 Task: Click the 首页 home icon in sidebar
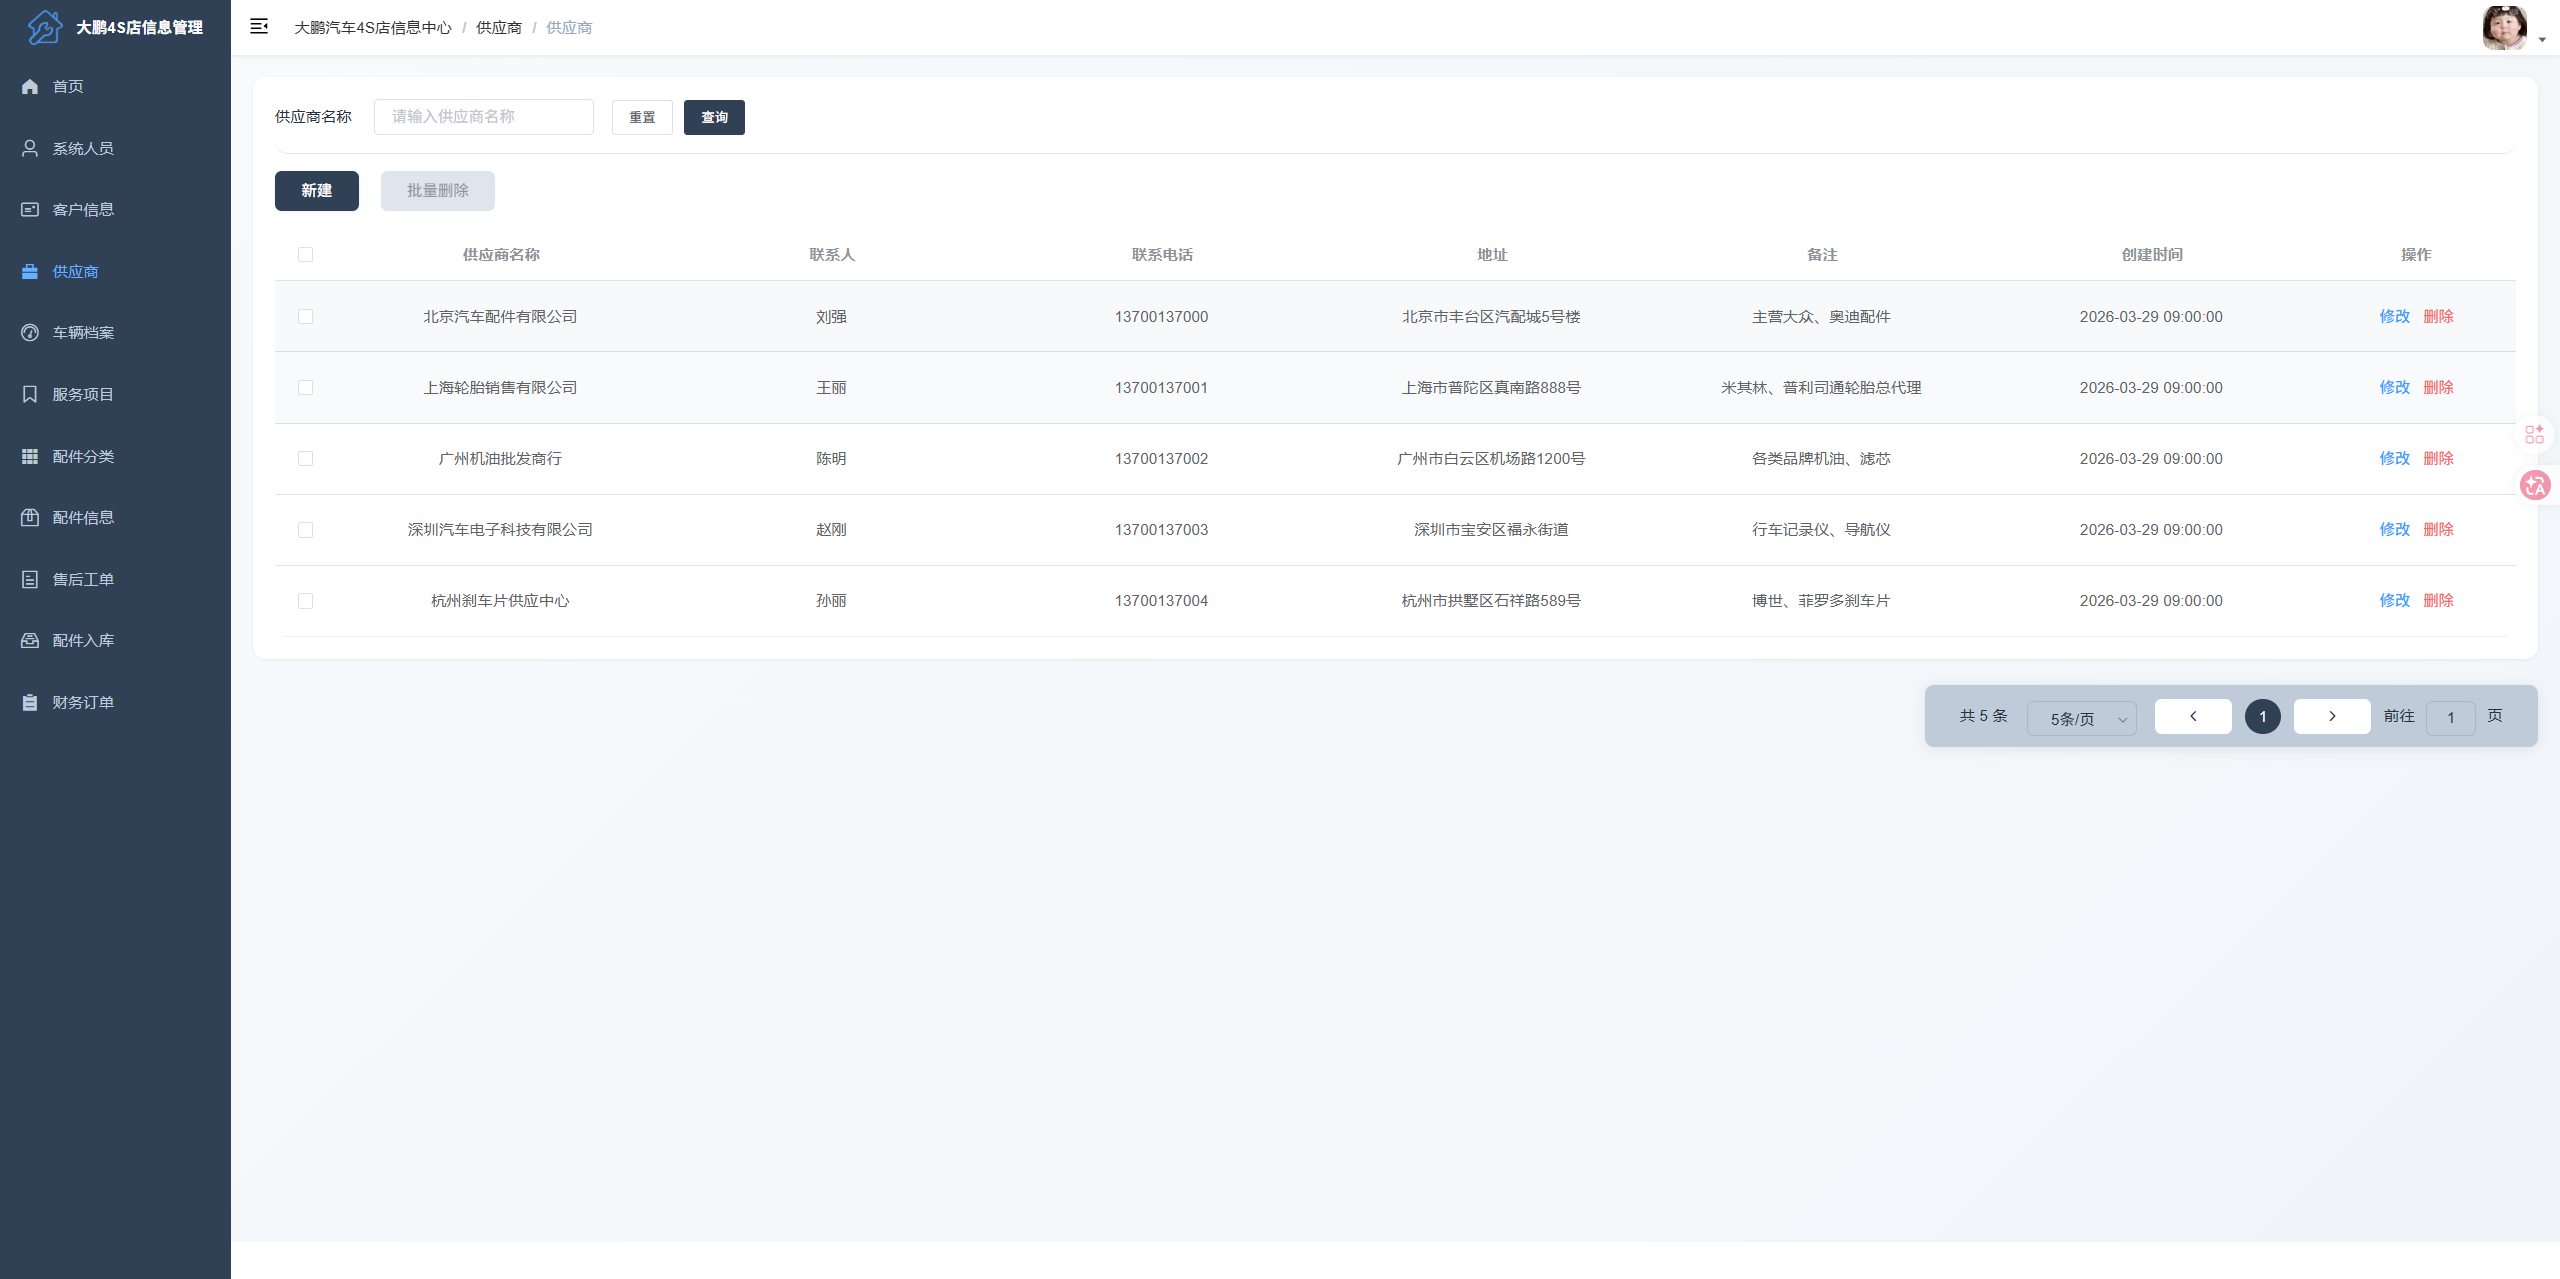(x=30, y=87)
